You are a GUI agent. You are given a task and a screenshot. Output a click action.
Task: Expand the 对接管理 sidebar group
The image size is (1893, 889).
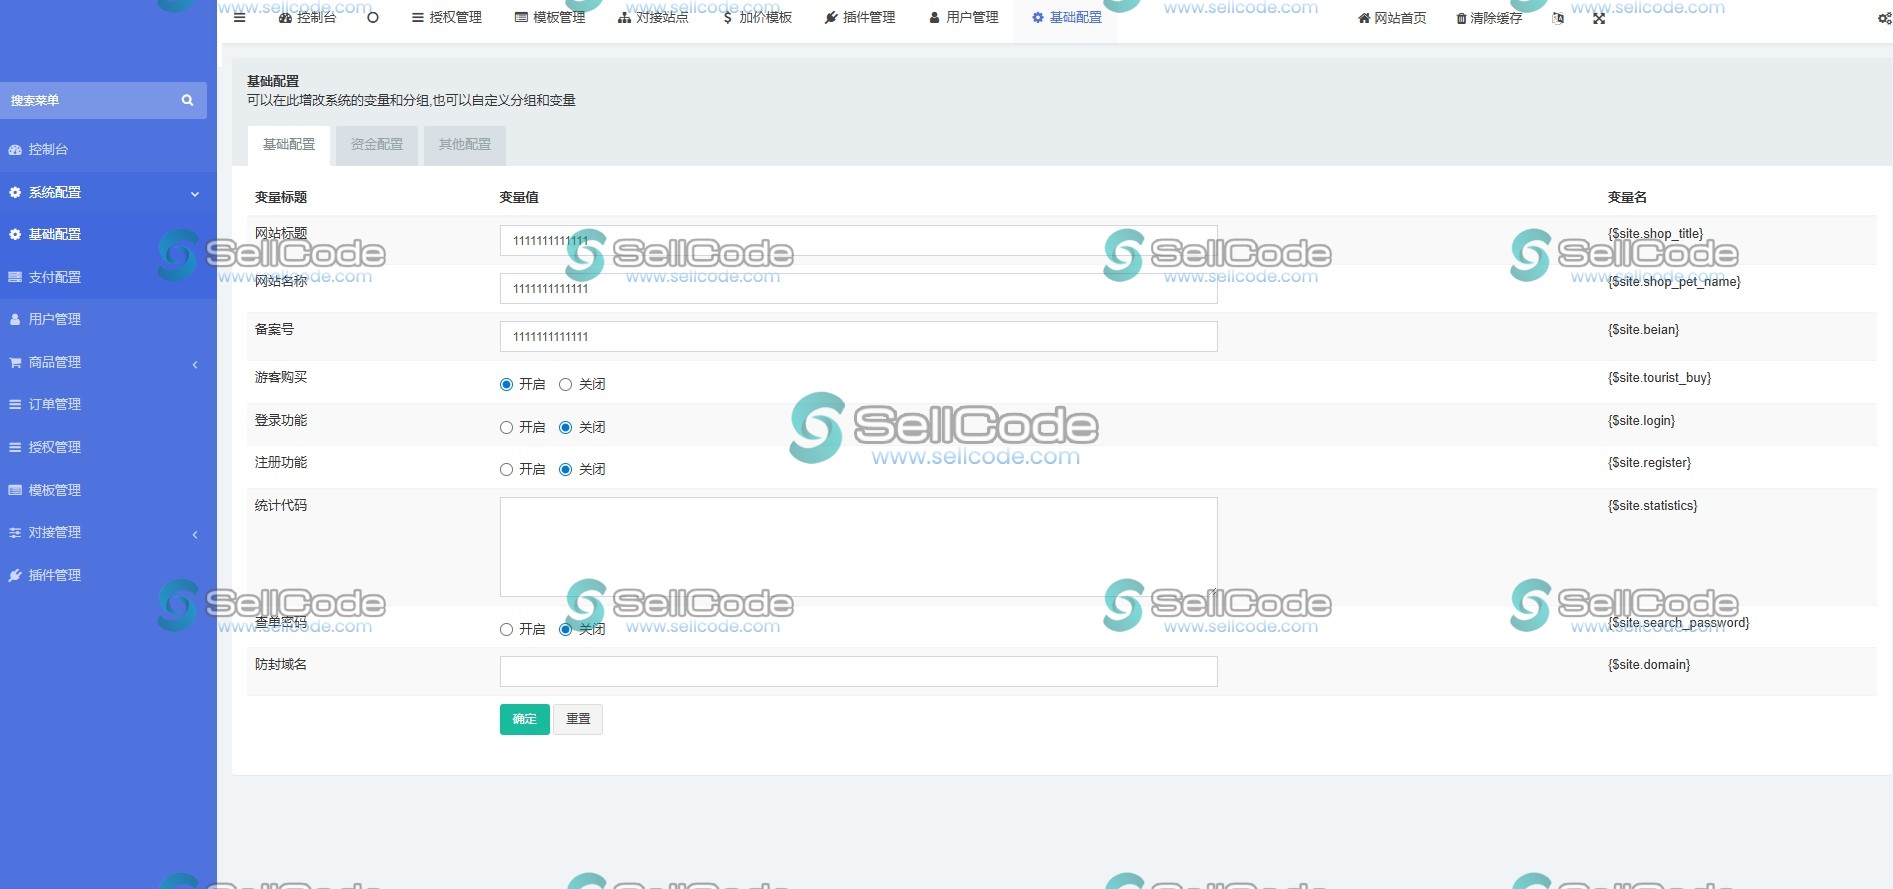click(108, 532)
